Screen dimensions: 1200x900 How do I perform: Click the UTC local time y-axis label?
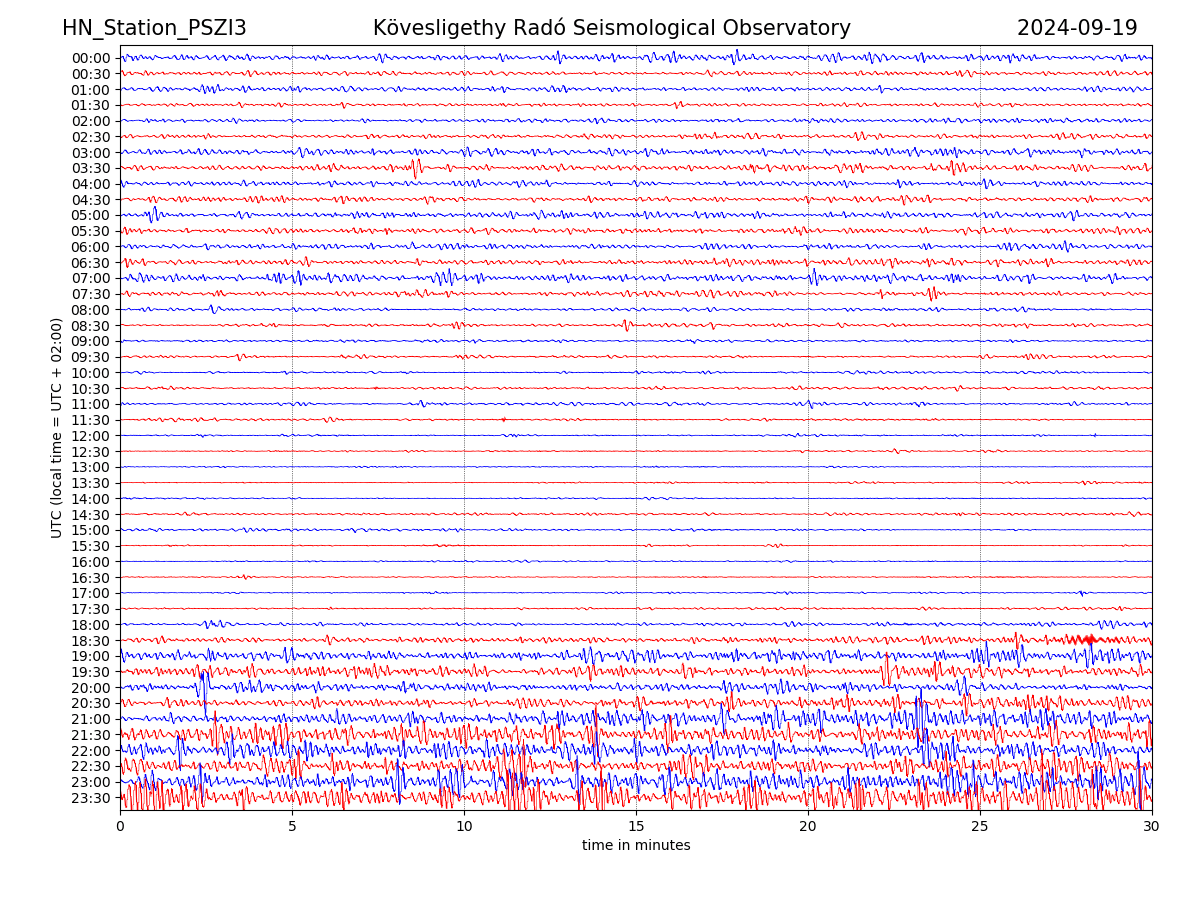pos(57,427)
